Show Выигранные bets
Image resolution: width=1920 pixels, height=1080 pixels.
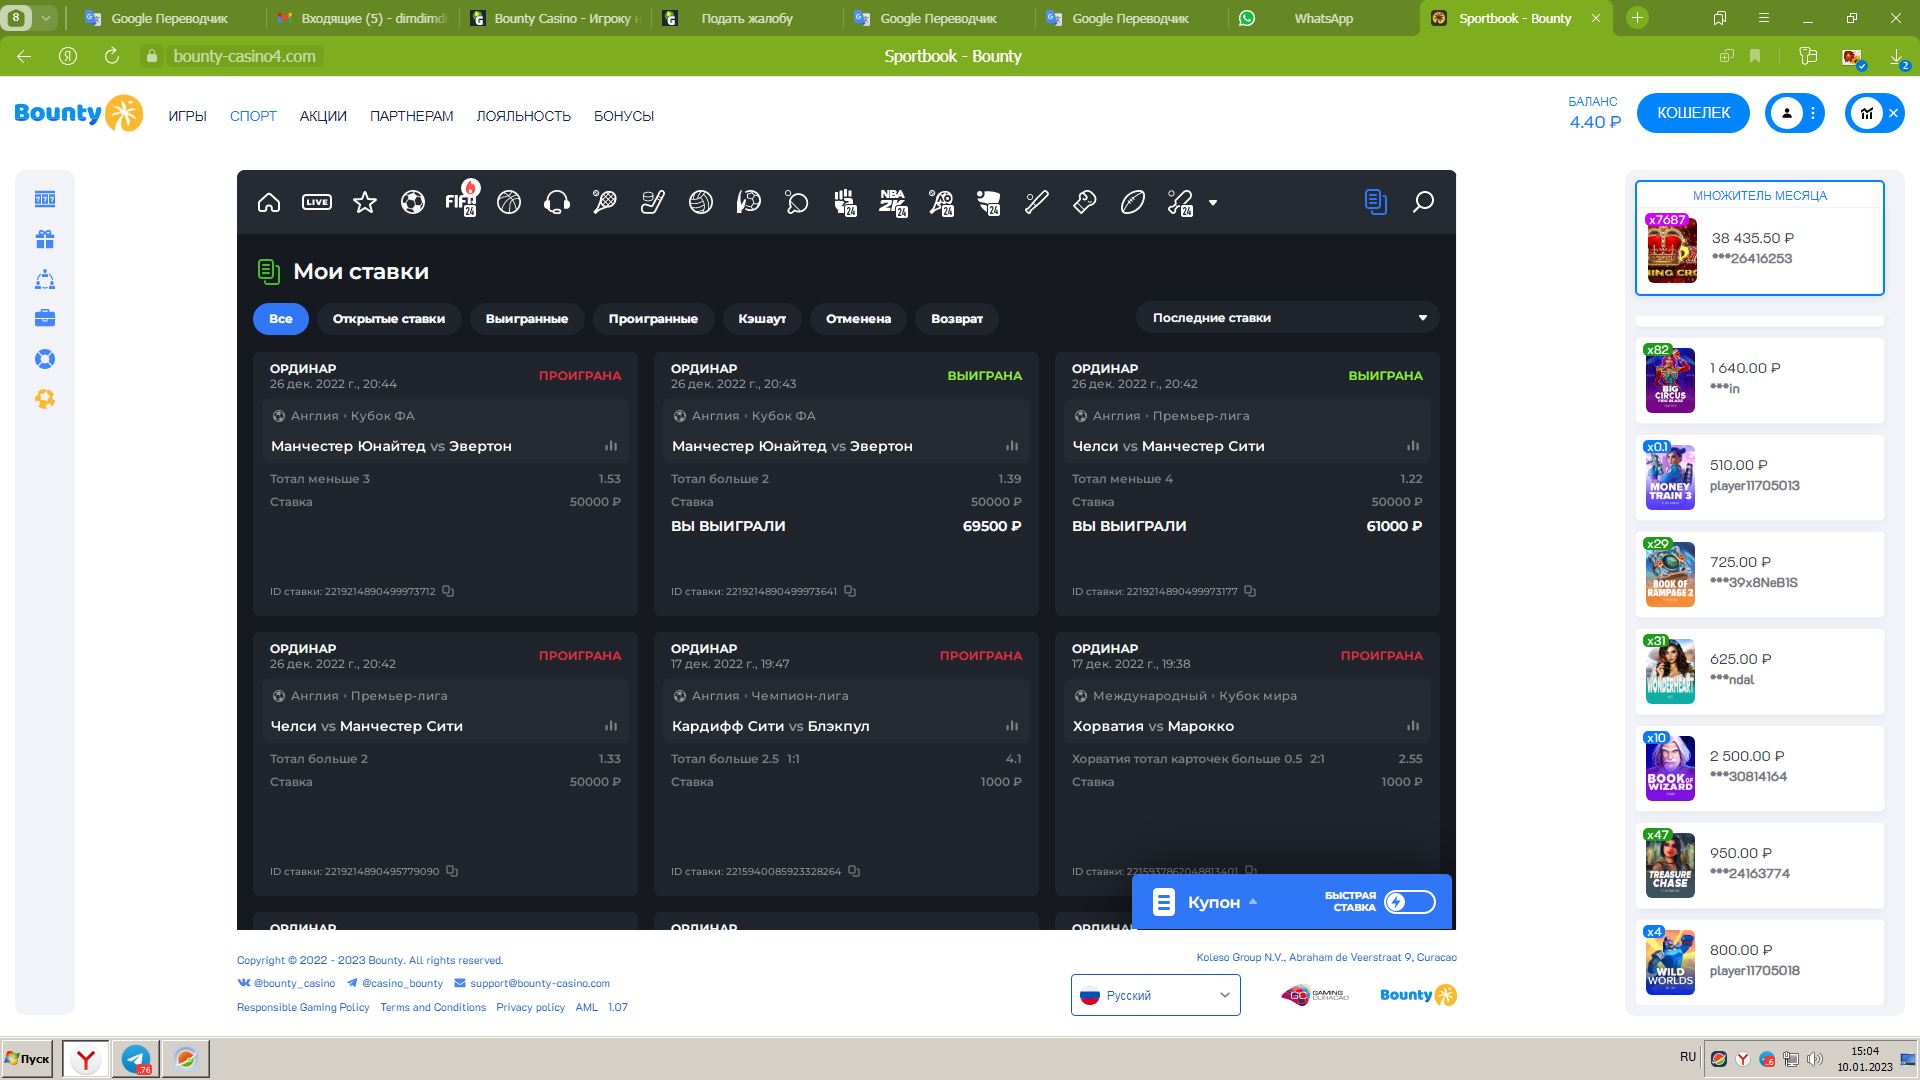pyautogui.click(x=527, y=319)
